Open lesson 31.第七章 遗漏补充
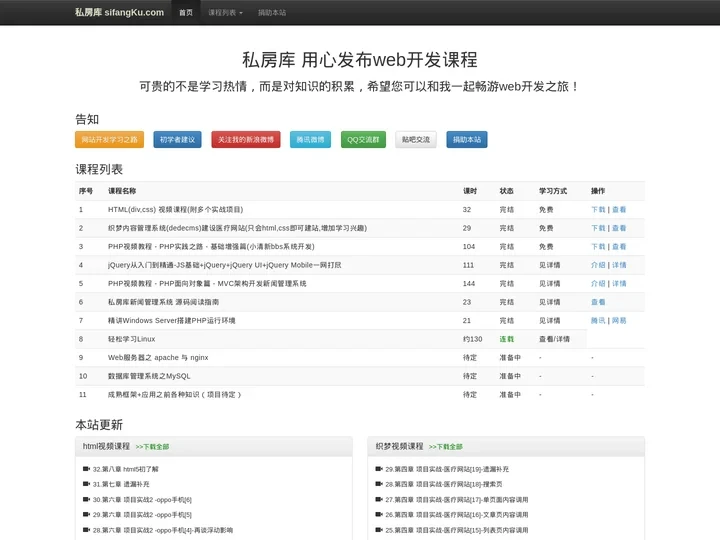This screenshot has width=720, height=540. (x=121, y=484)
